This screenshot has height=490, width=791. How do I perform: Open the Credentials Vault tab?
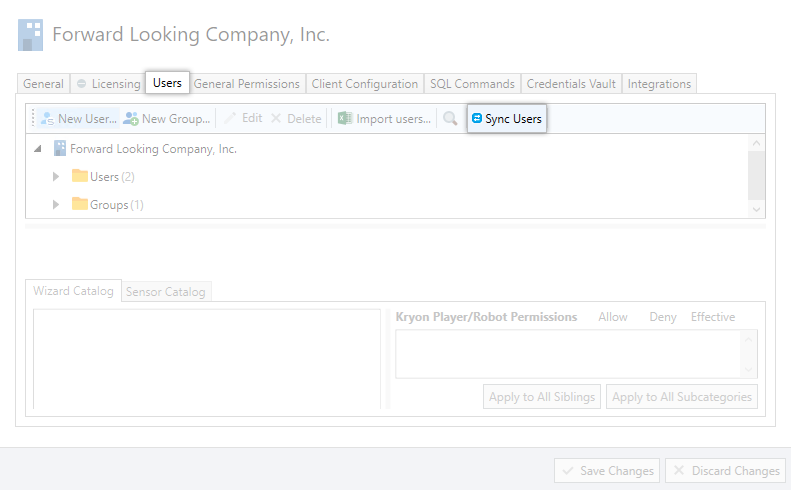571,84
